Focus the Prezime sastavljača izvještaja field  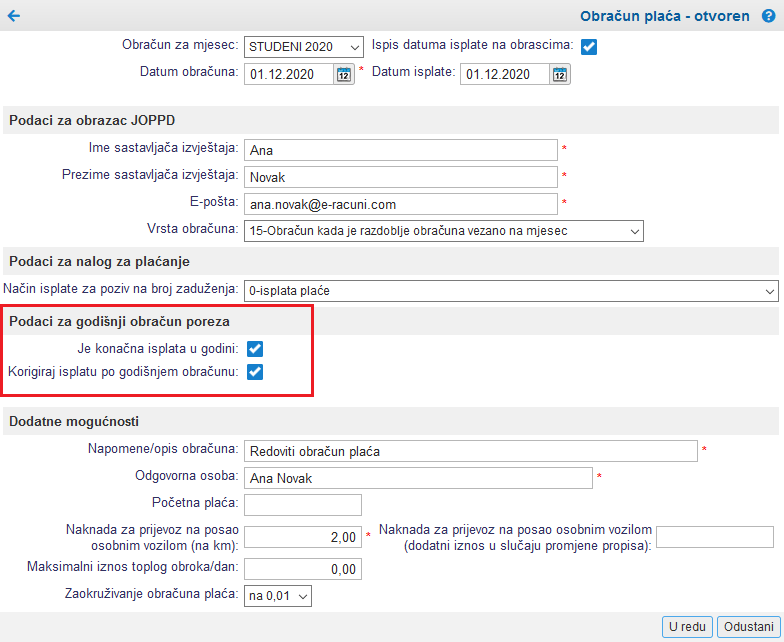click(400, 177)
